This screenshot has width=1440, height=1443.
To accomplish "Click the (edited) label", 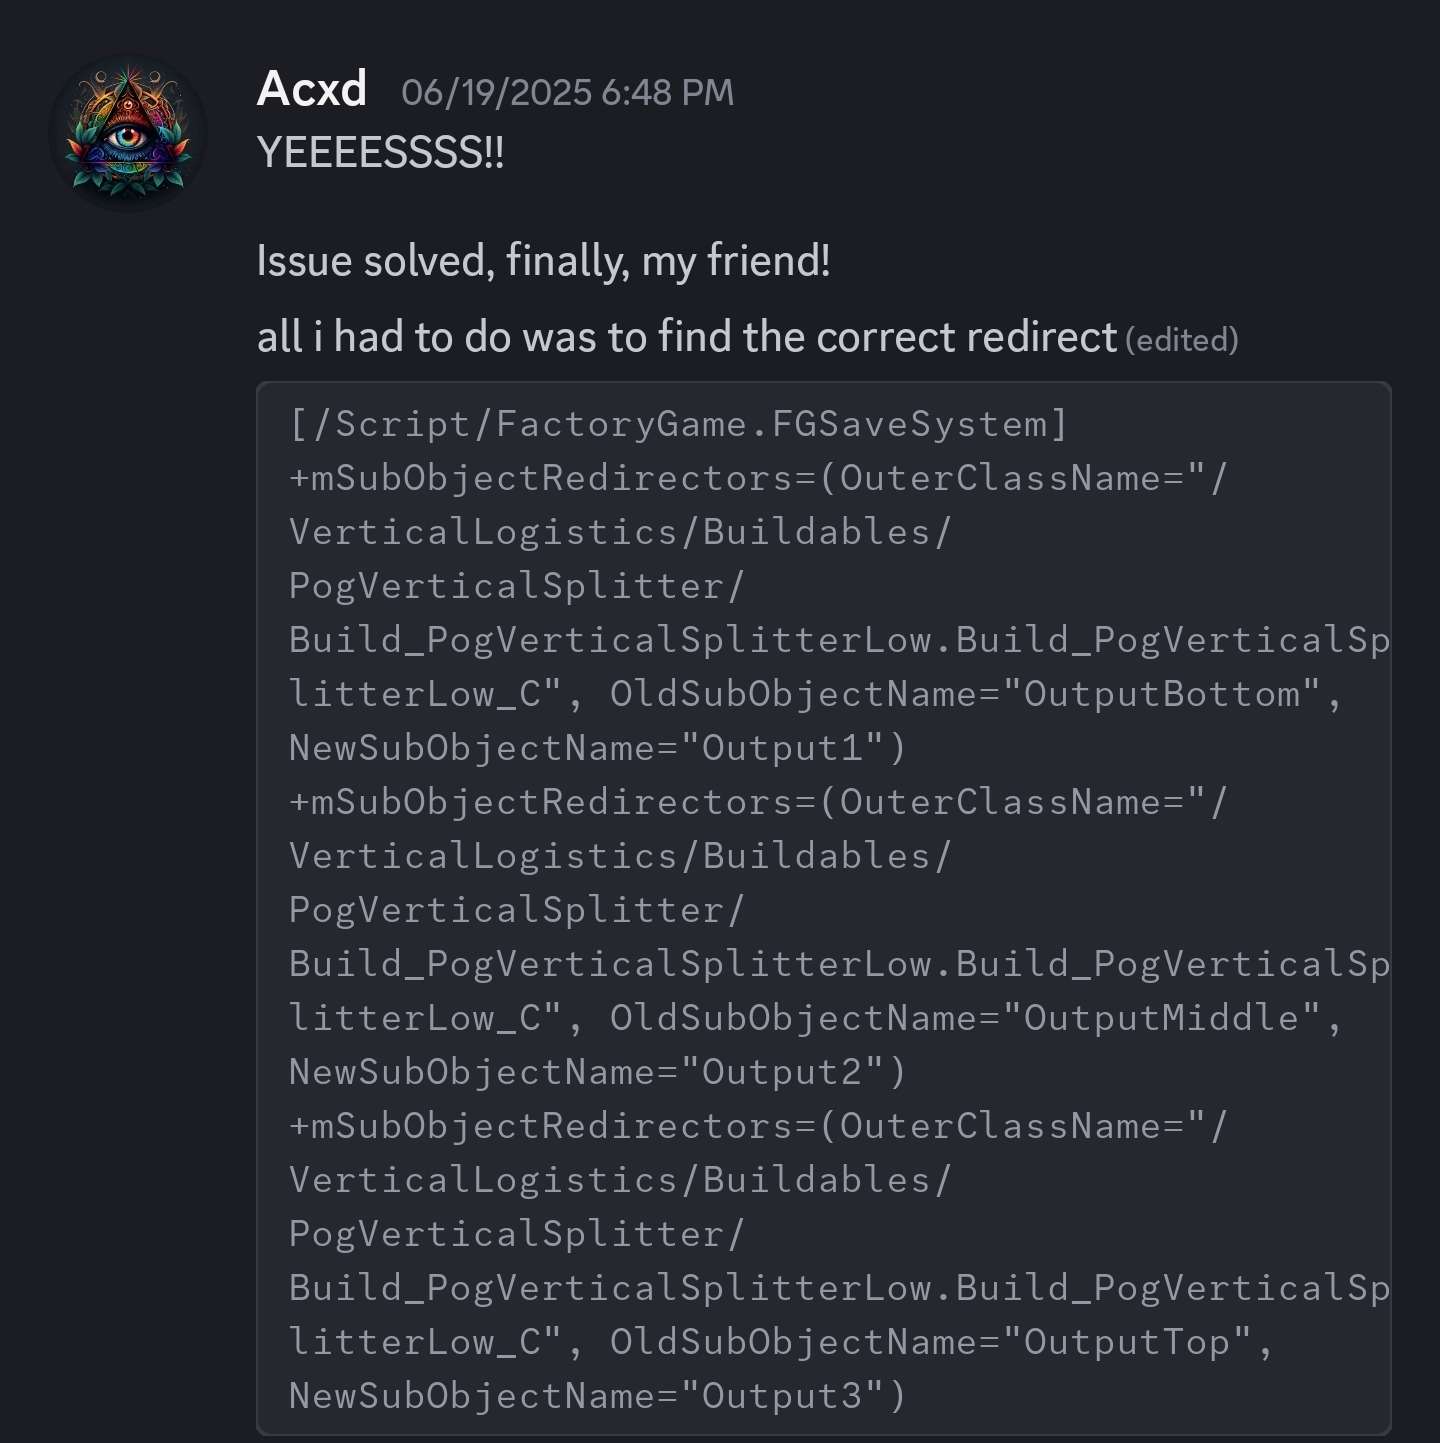I will click(x=1182, y=340).
